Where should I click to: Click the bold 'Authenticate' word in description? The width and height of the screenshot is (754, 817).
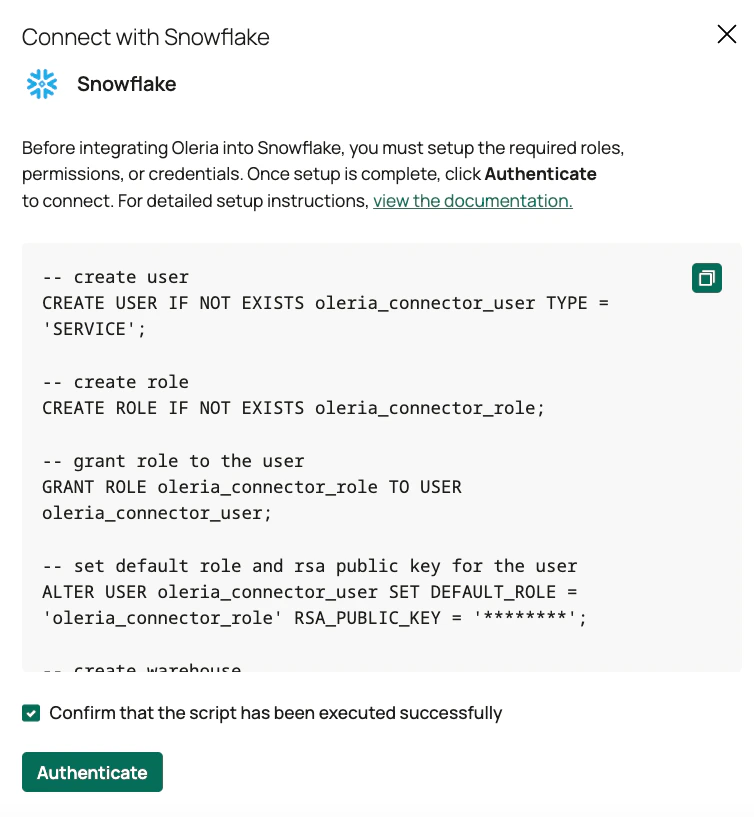click(x=540, y=174)
